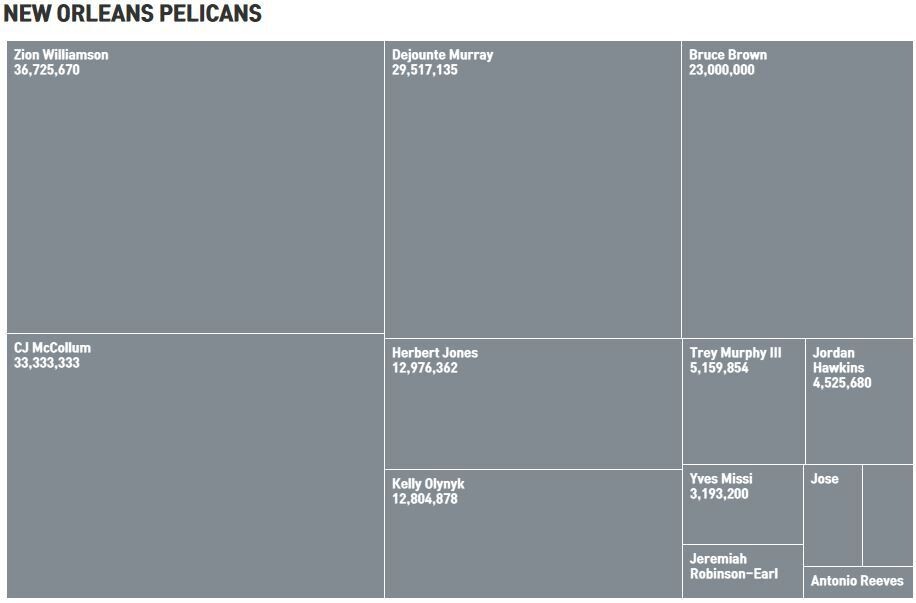Select the CJ McCollum salary block
916x603 pixels.
tap(195, 466)
